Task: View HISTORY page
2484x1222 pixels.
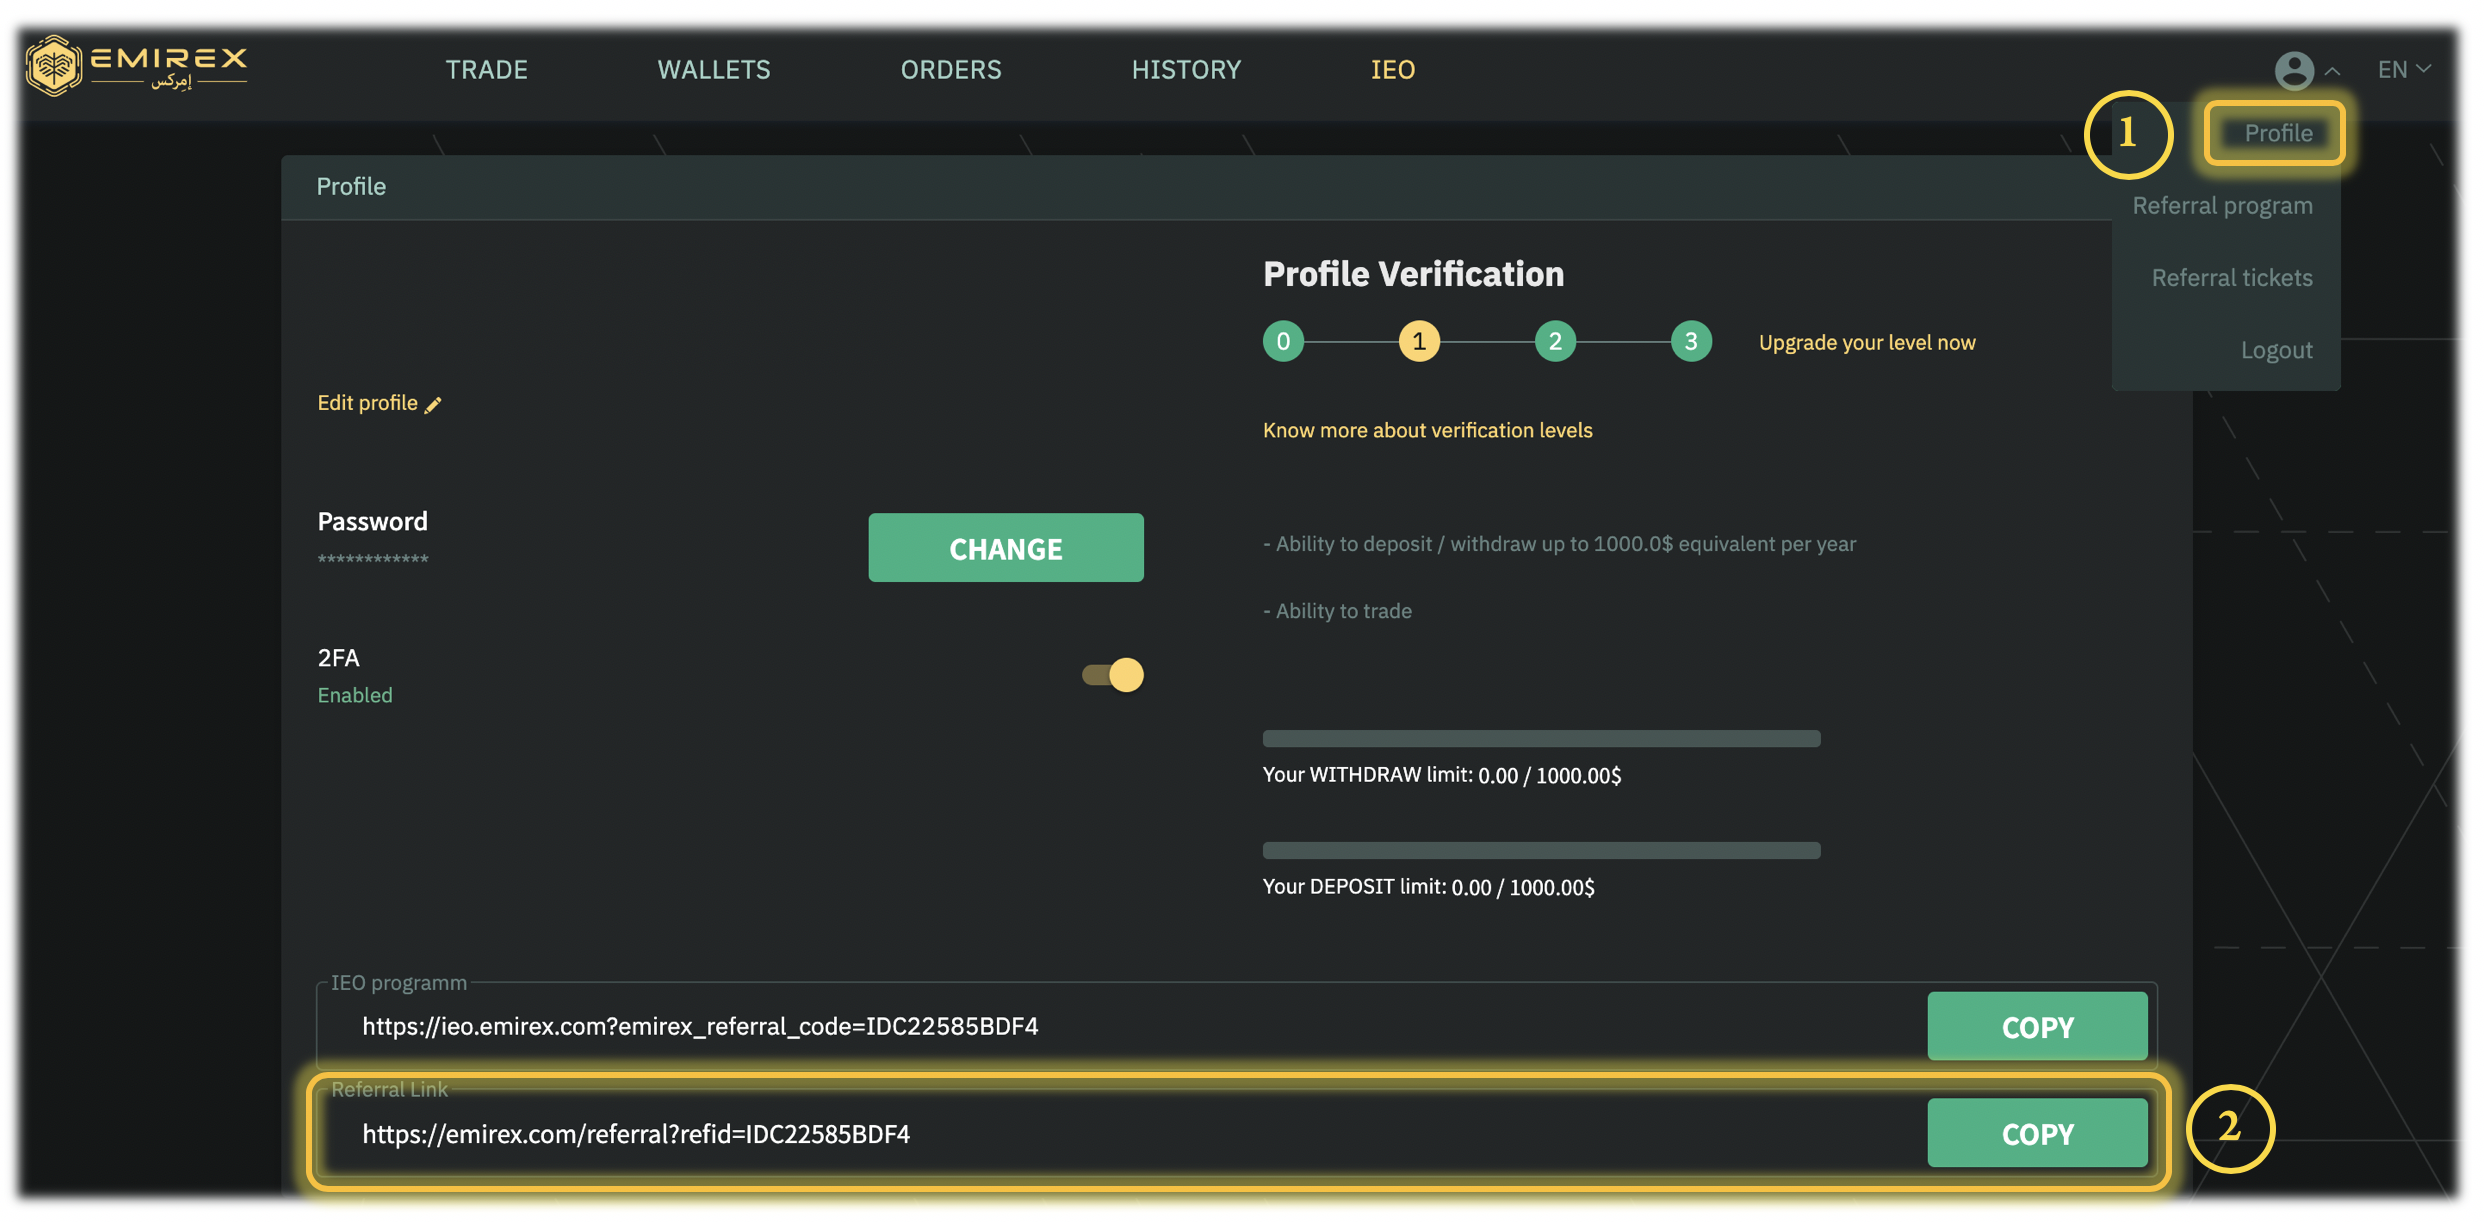Action: click(x=1186, y=69)
